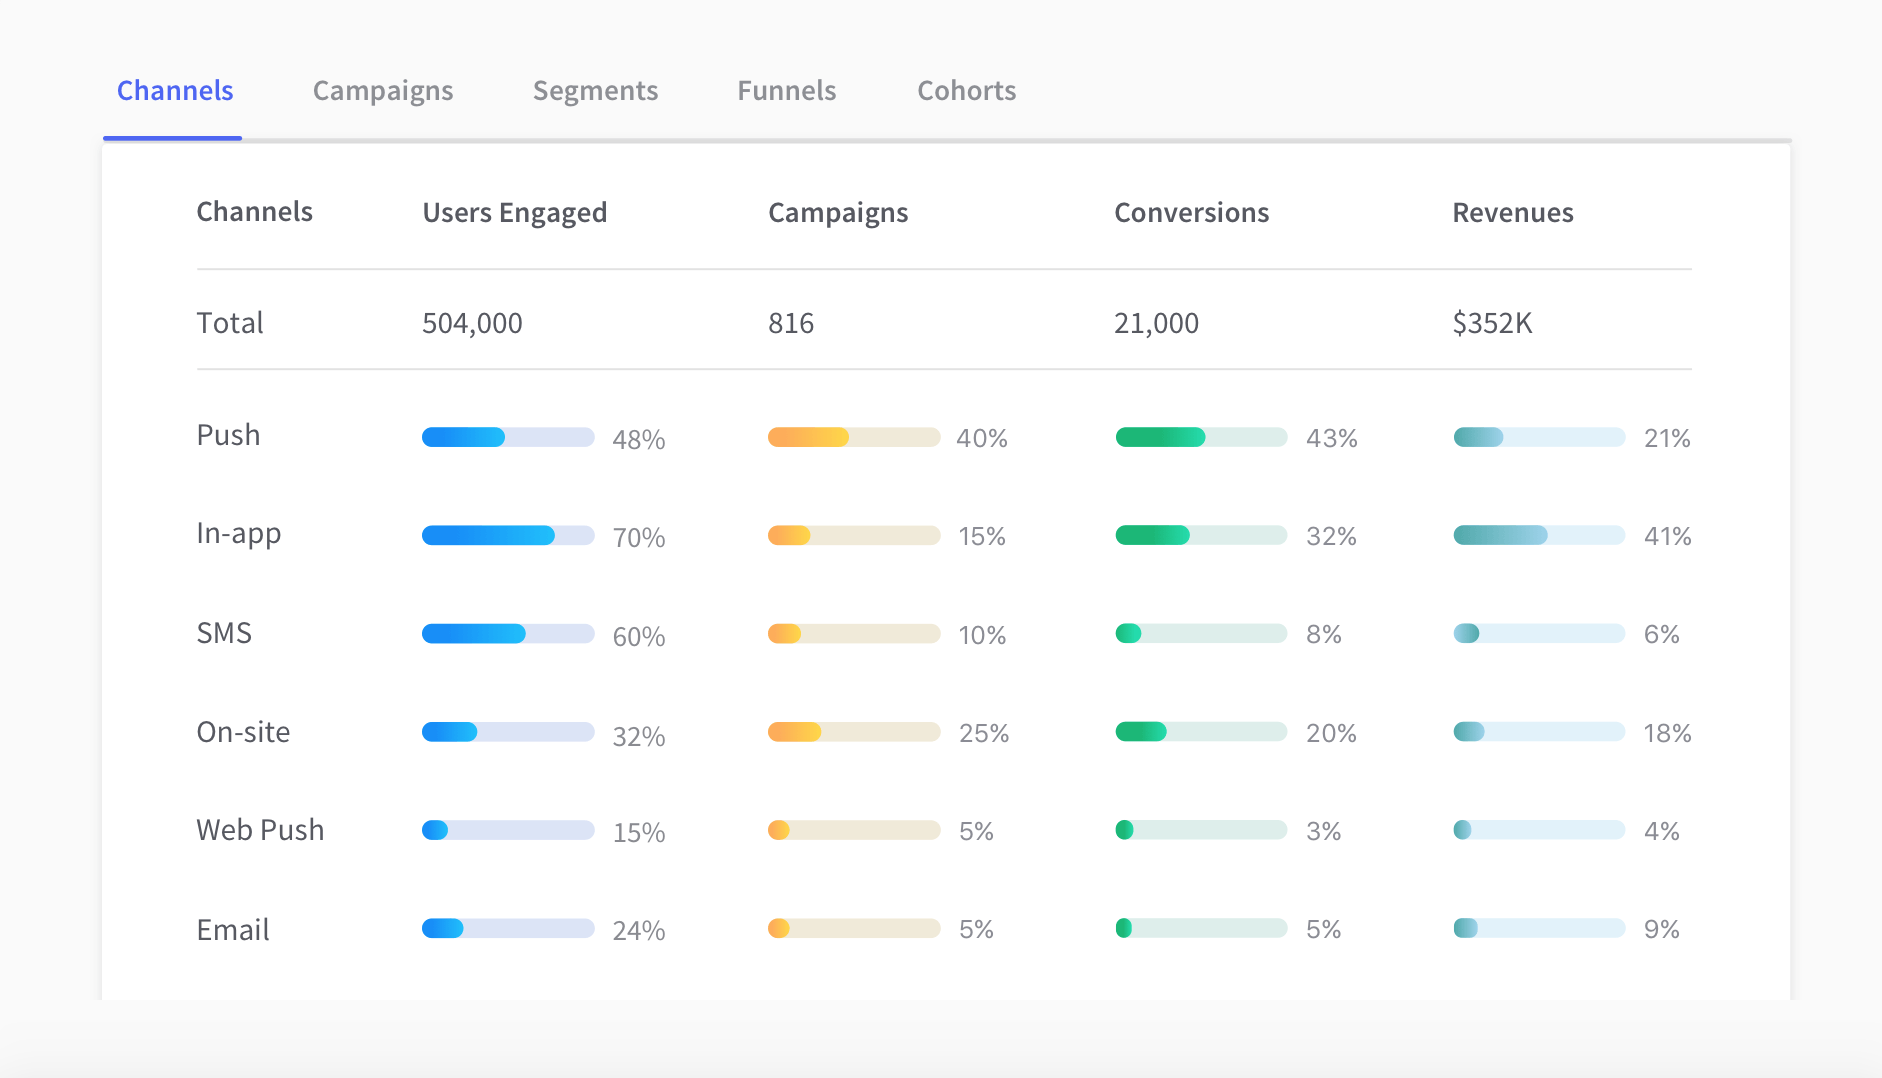The width and height of the screenshot is (1882, 1078).
Task: Click the SMS campaigns orange progress bar
Action: [853, 634]
